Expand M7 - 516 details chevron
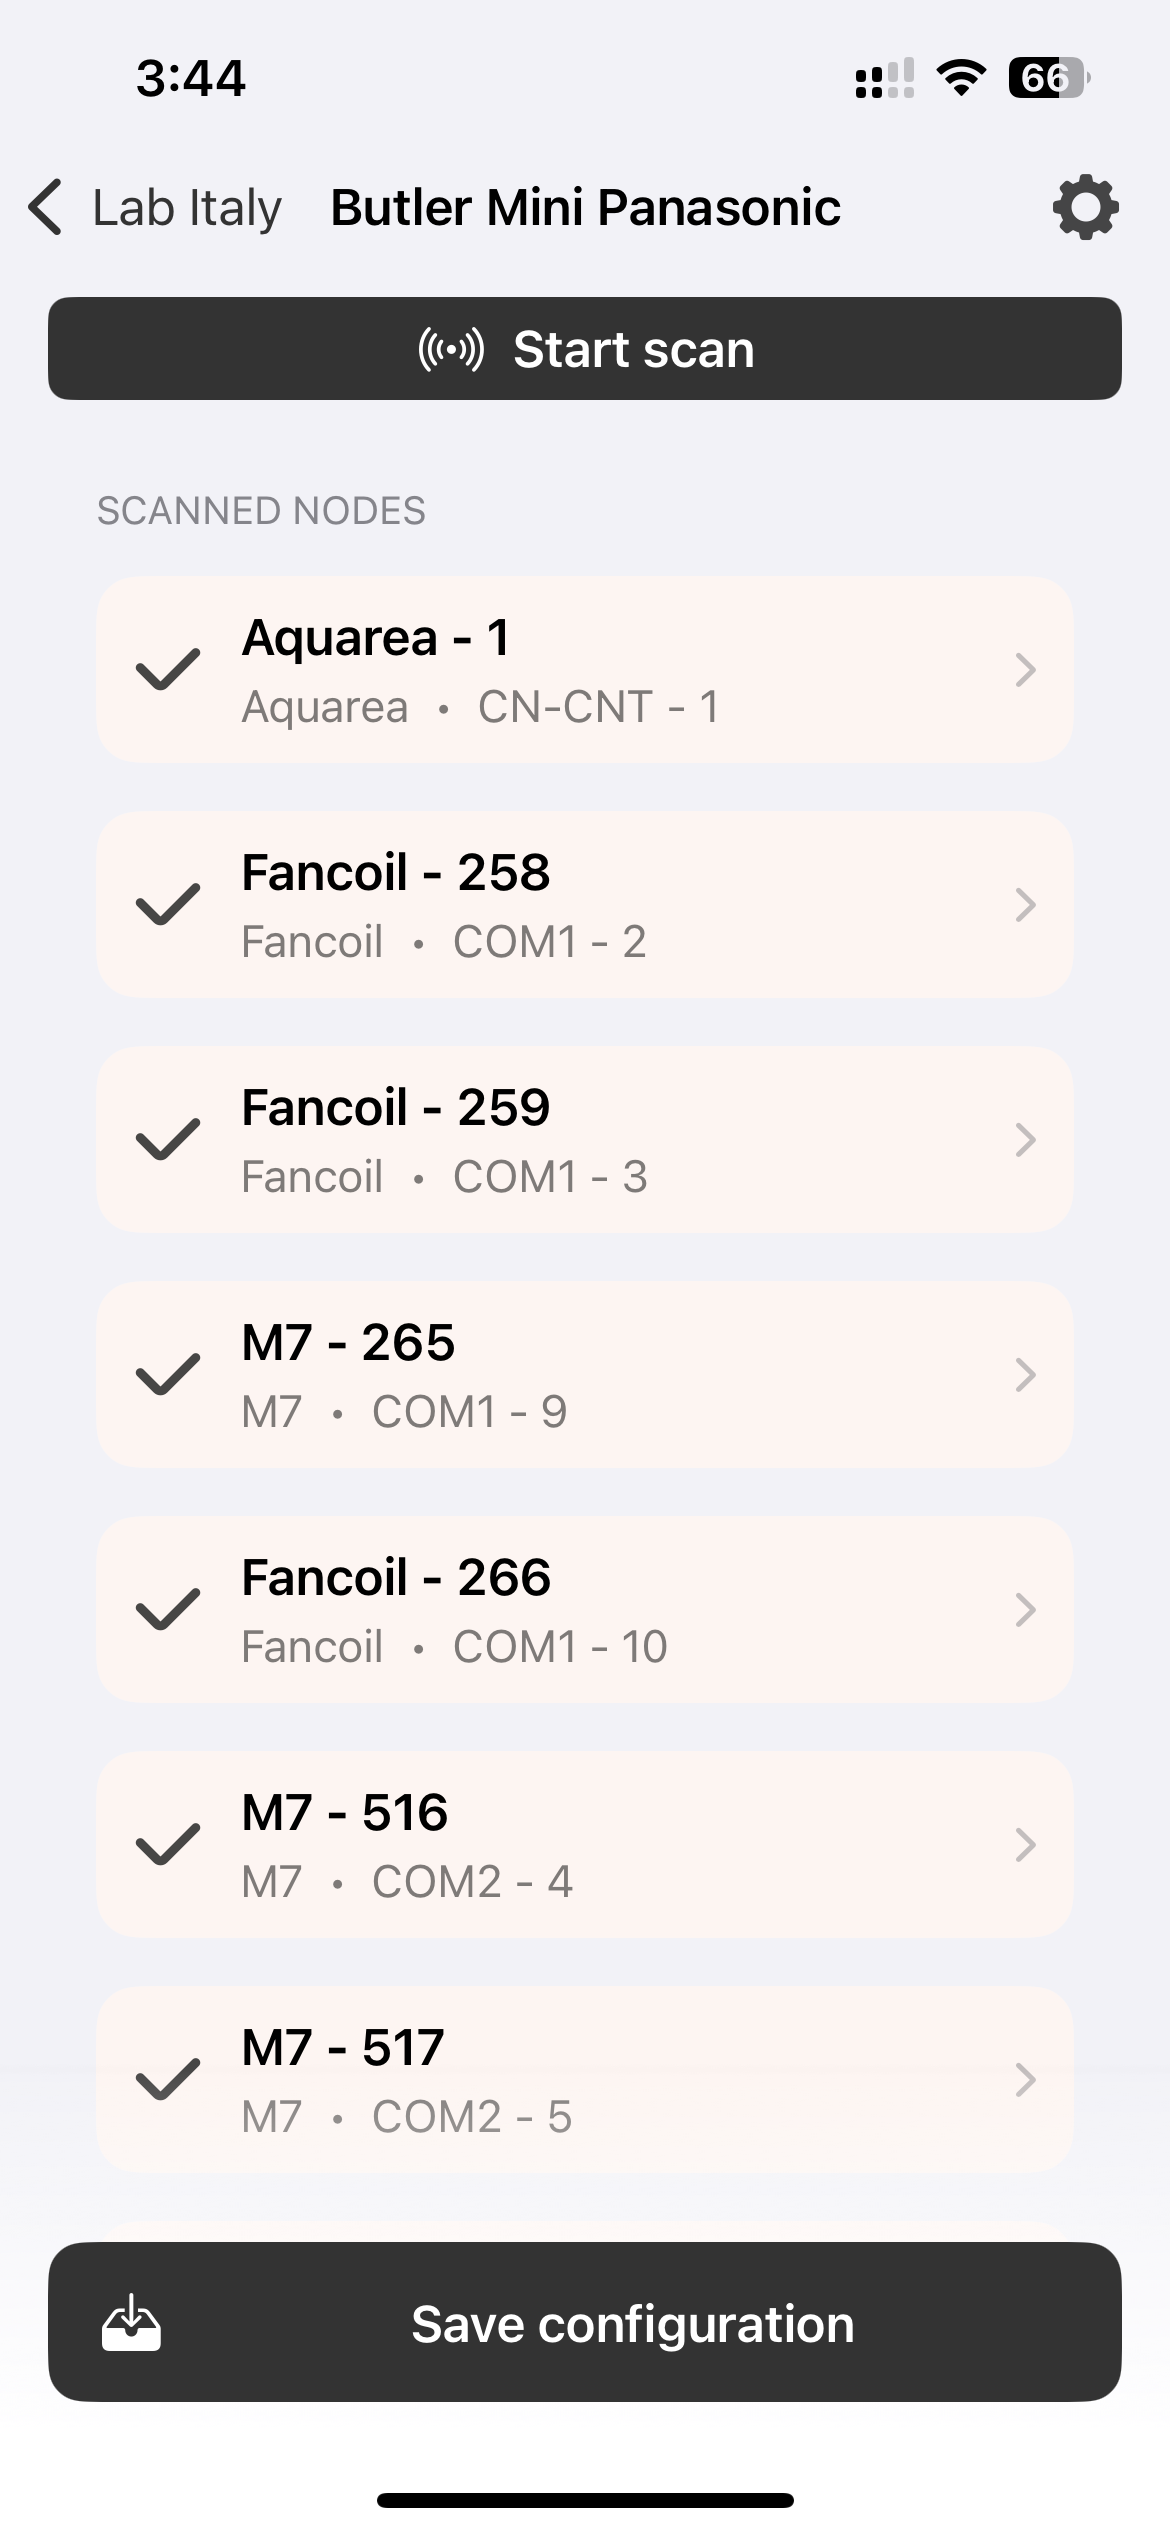 (1025, 1845)
